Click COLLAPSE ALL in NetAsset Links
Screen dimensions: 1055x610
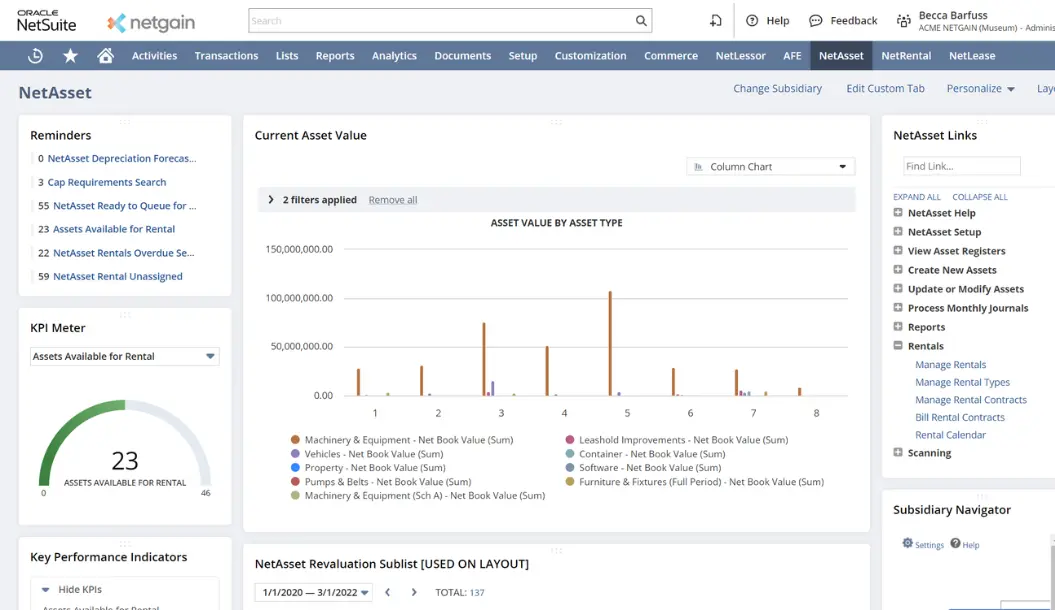pos(980,197)
